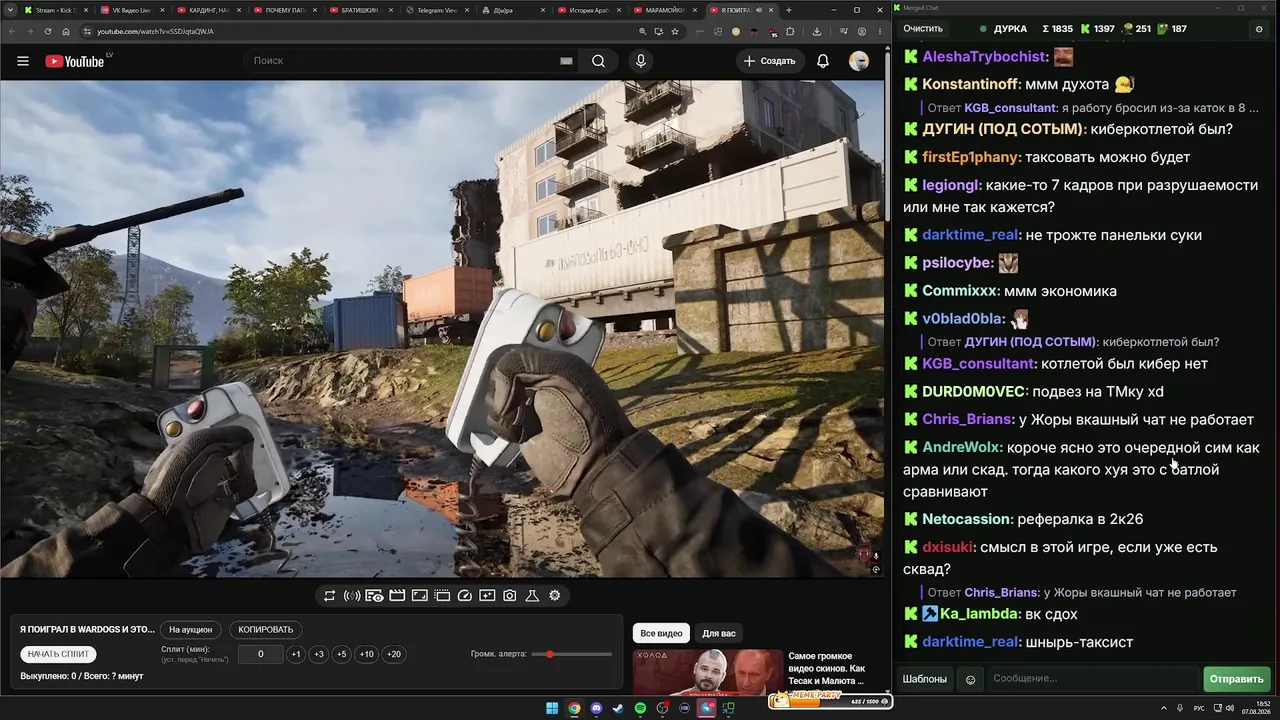Open Spotify from the taskbar

pyautogui.click(x=640, y=709)
